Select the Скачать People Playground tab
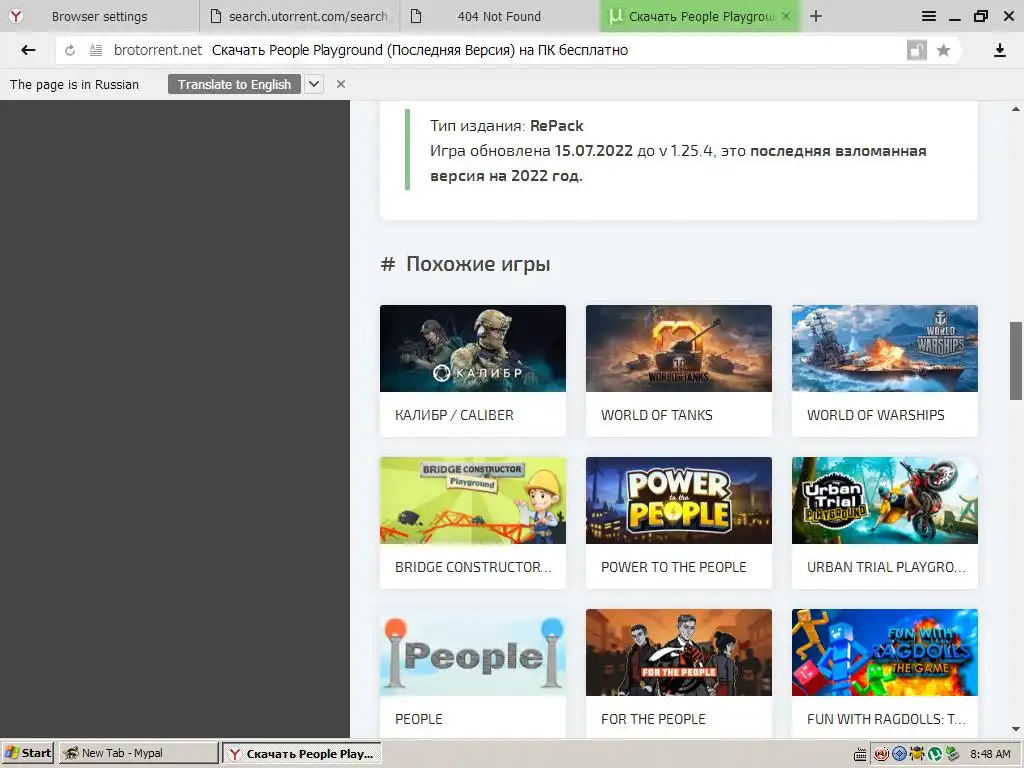This screenshot has width=1024, height=768. 699,16
